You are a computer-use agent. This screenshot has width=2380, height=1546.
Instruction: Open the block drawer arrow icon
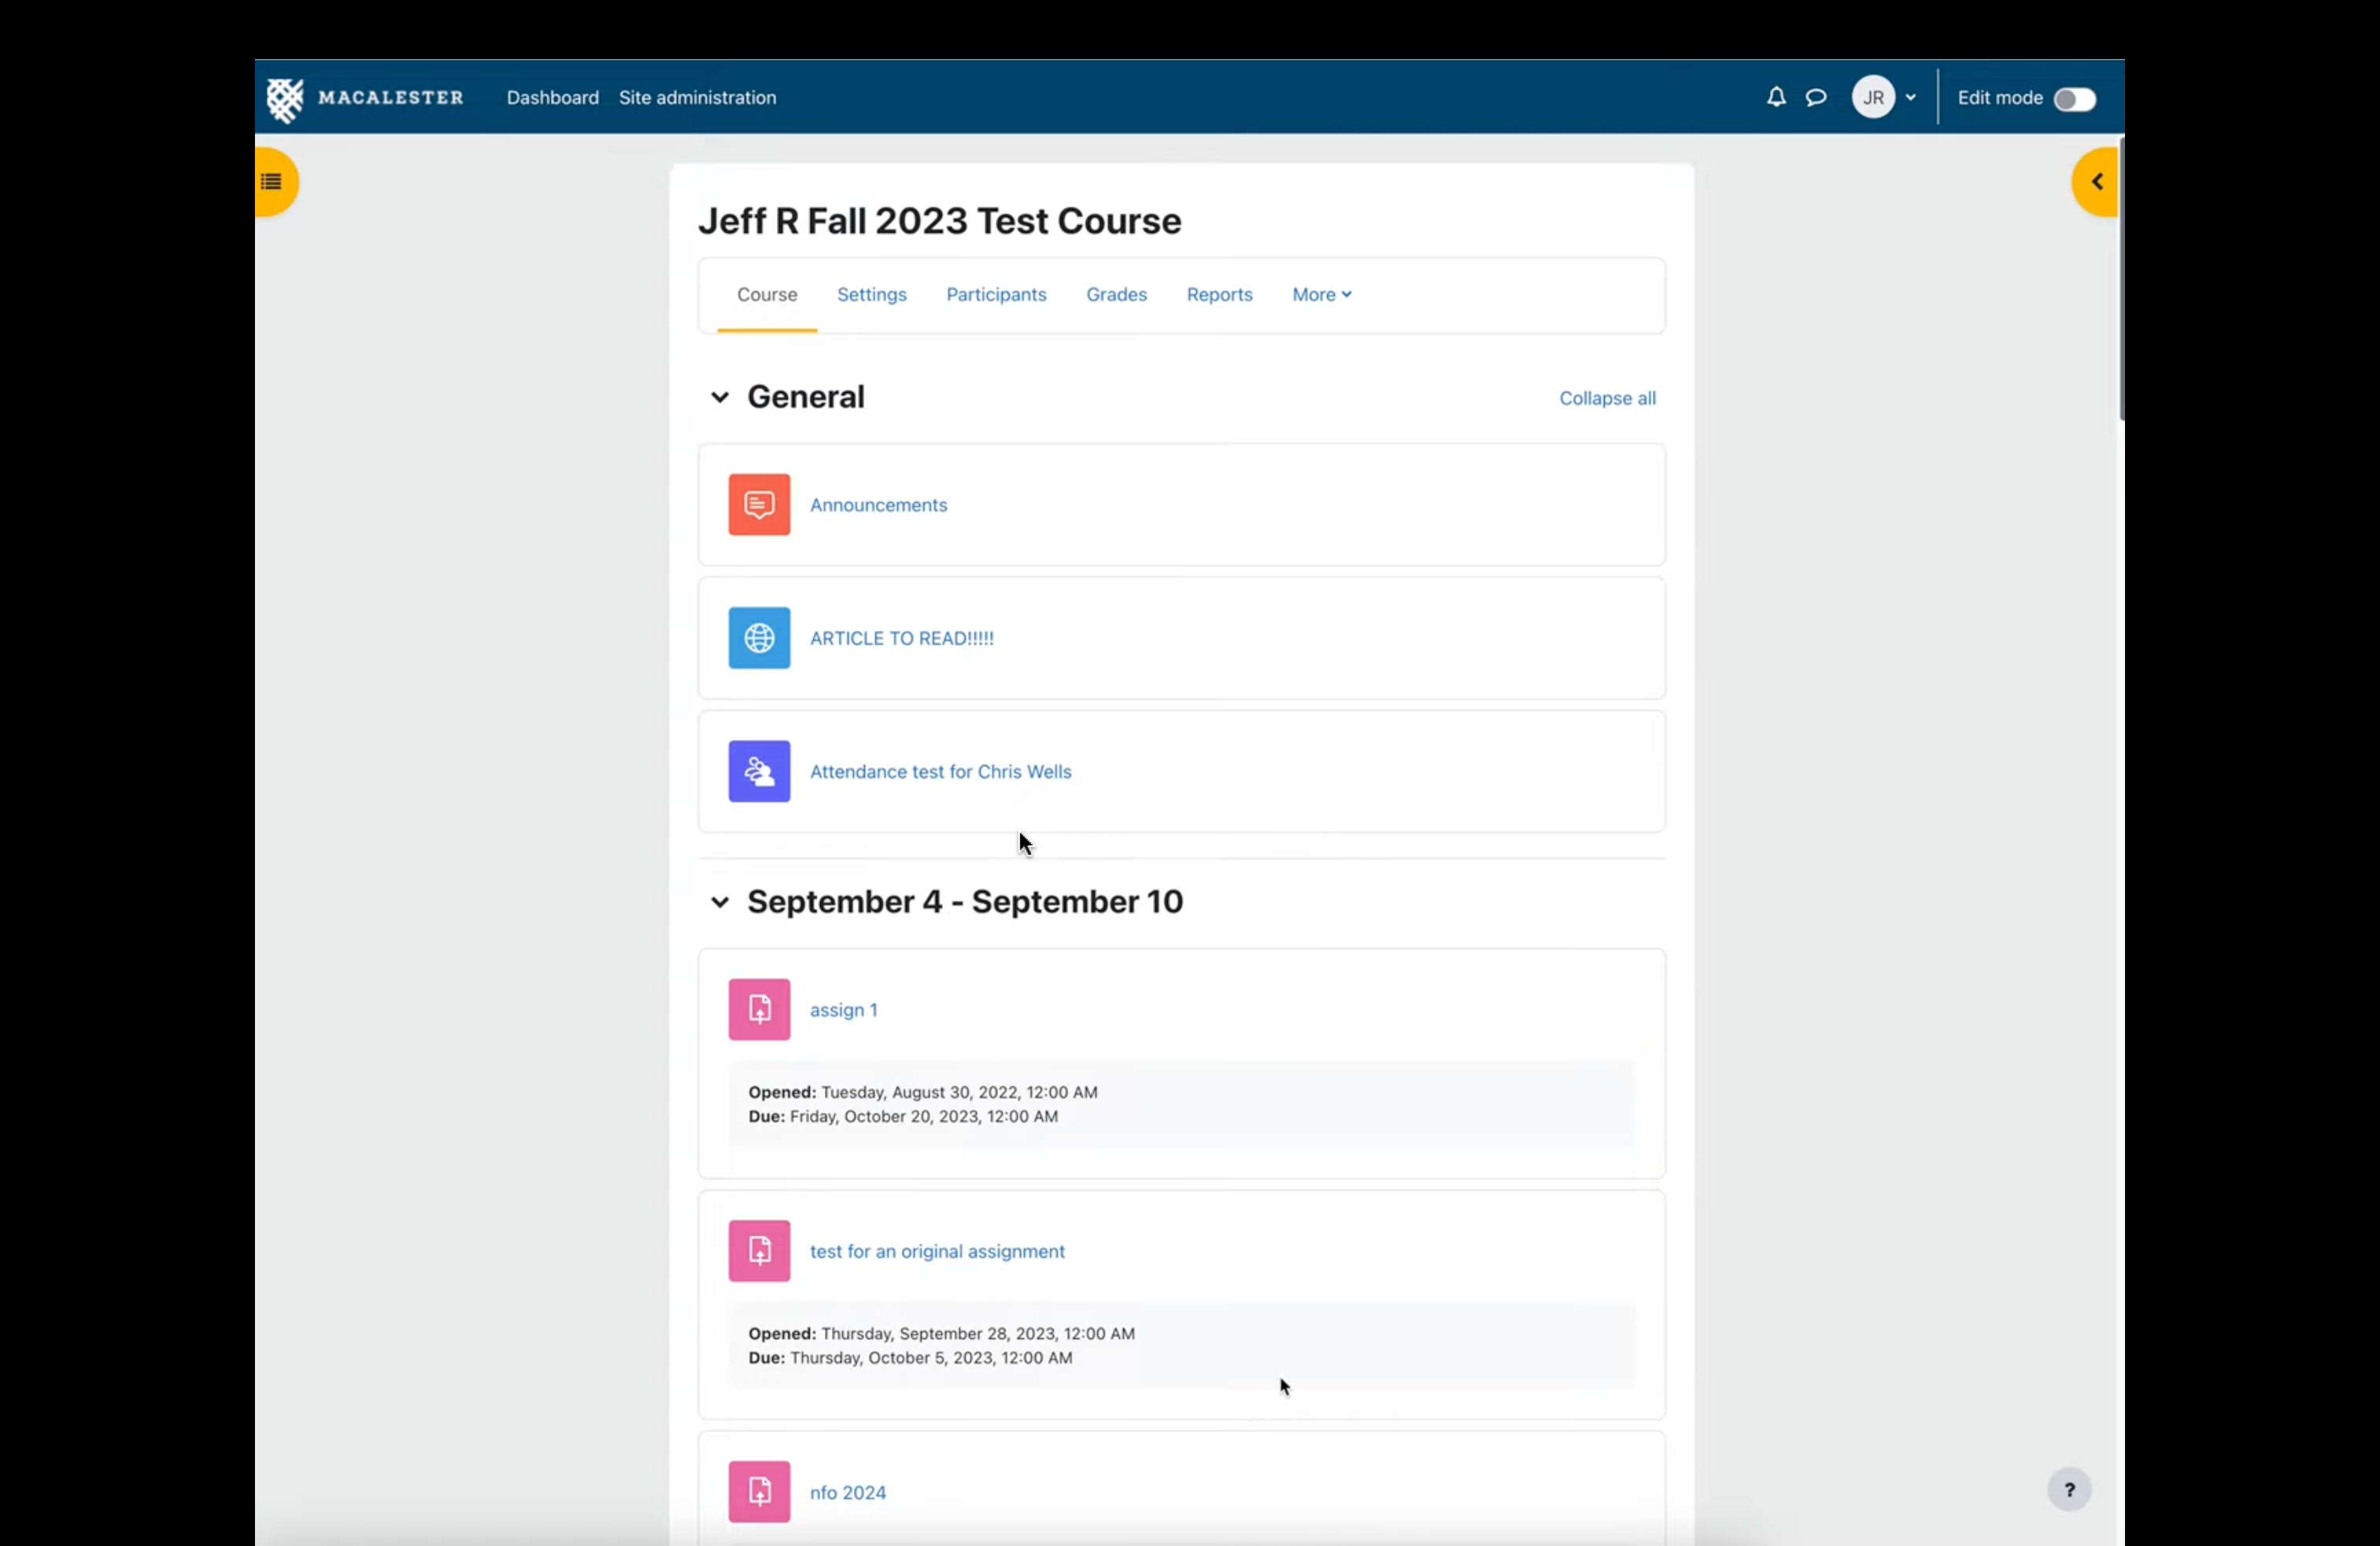(x=2097, y=182)
